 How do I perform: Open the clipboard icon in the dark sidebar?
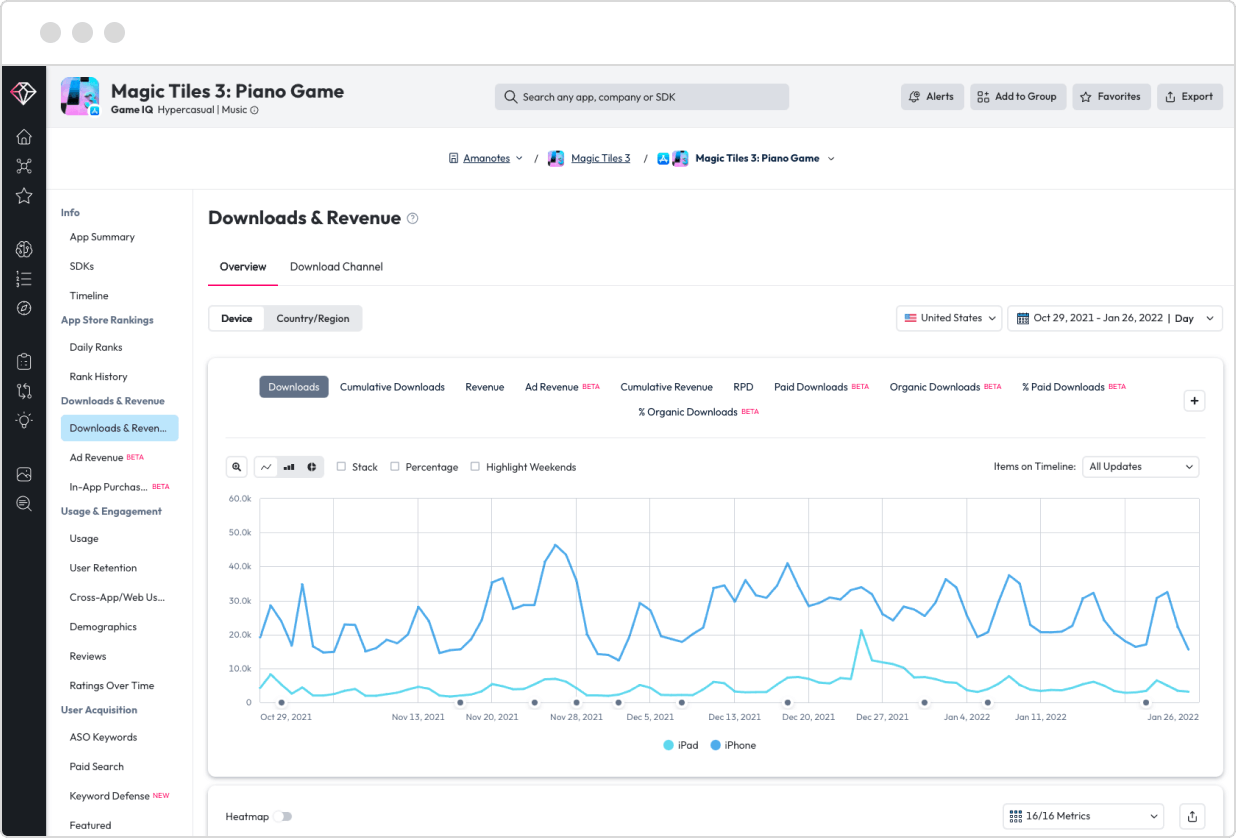click(x=24, y=361)
